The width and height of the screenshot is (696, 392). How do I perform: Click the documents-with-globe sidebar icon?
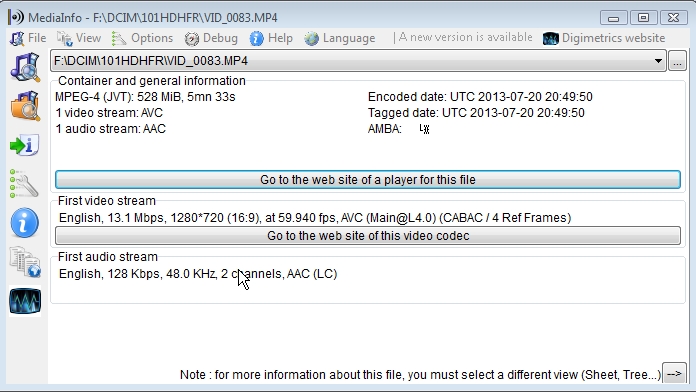[x=25, y=262]
